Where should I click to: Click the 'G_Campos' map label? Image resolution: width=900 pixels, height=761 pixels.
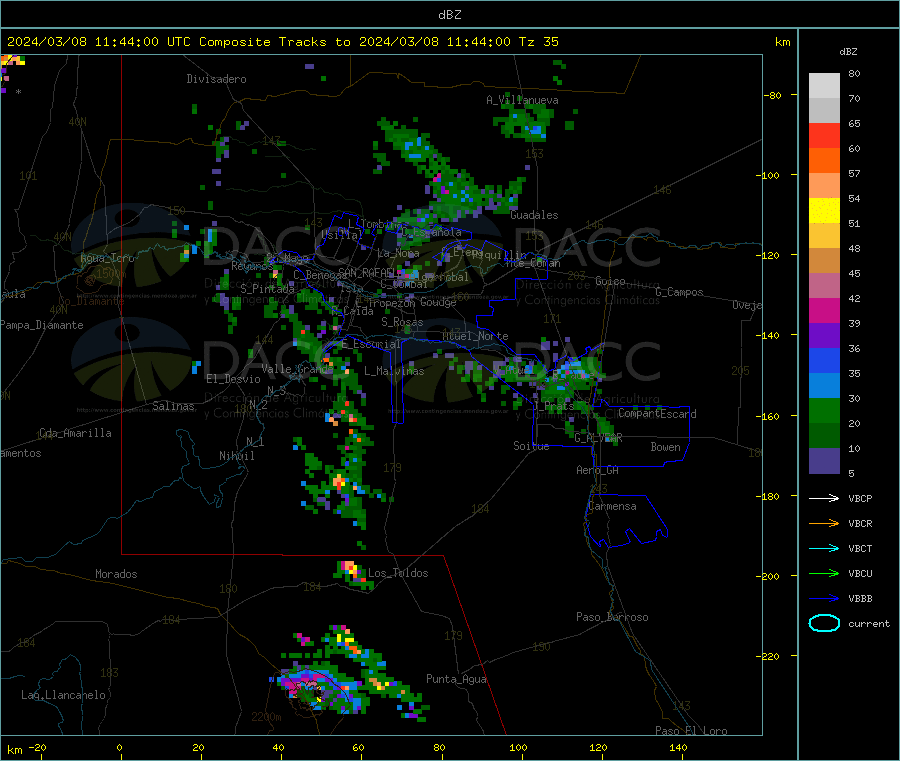pyautogui.click(x=679, y=292)
